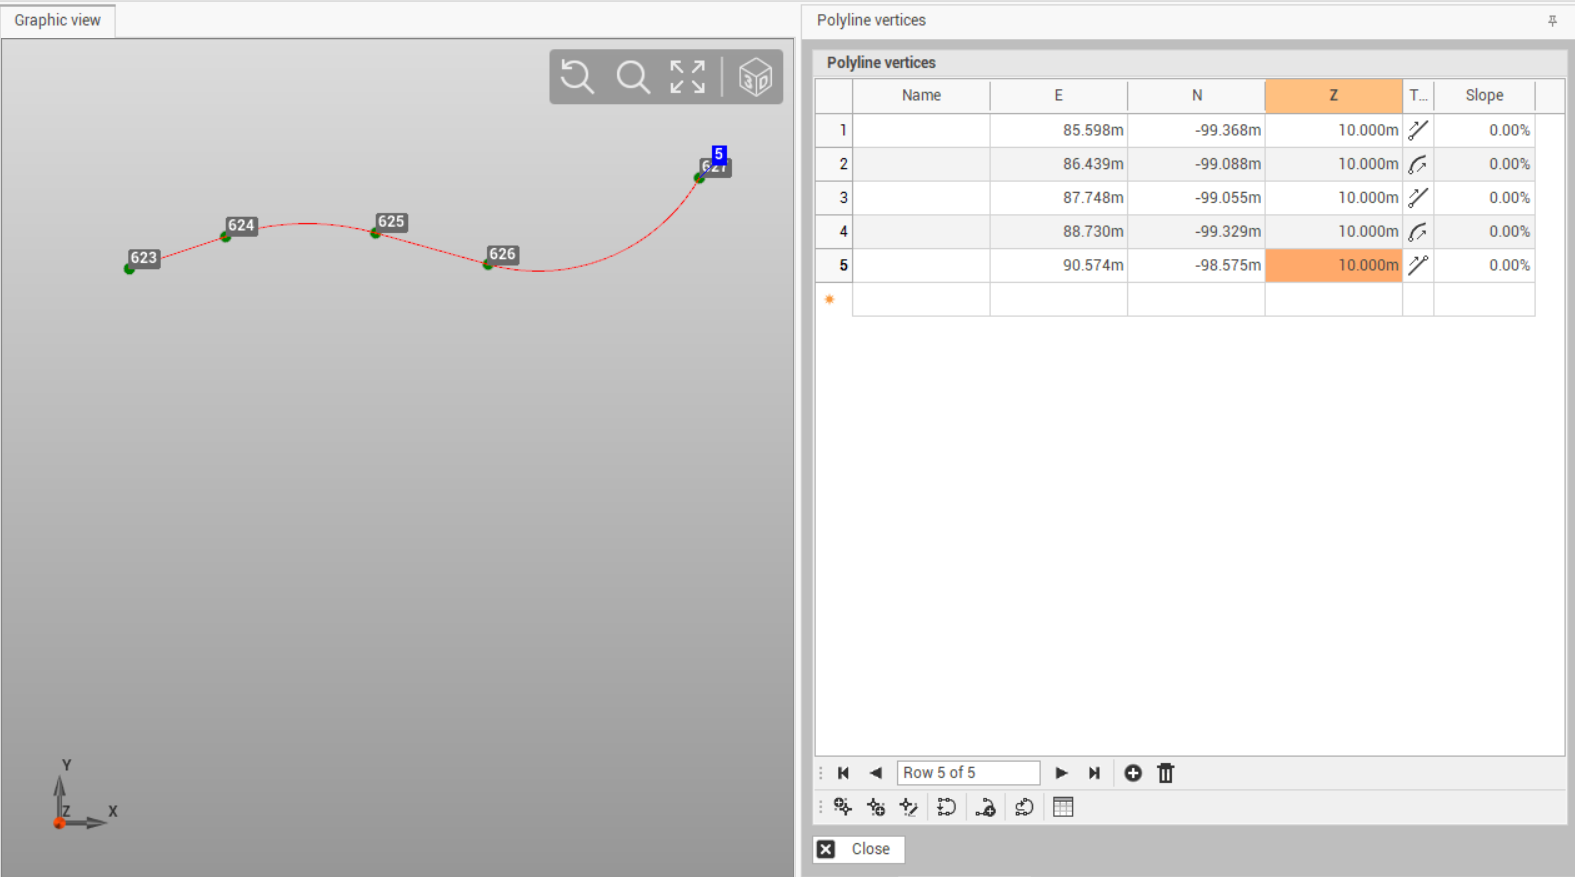The image size is (1575, 877).
Task: Click the Z column header
Action: (1333, 95)
